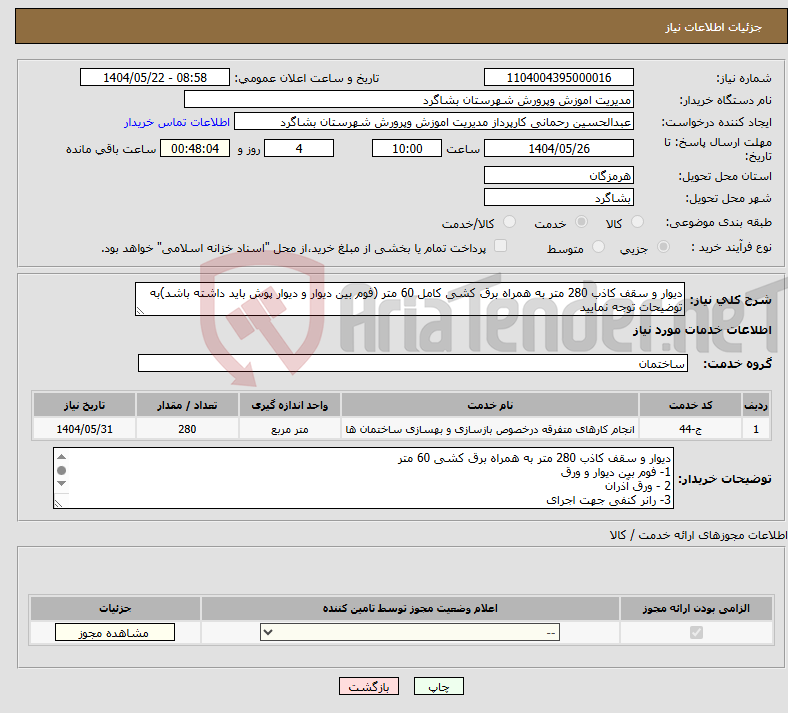Click the buyer notes scrollbar thumb
788x713 pixels.
tap(61, 470)
